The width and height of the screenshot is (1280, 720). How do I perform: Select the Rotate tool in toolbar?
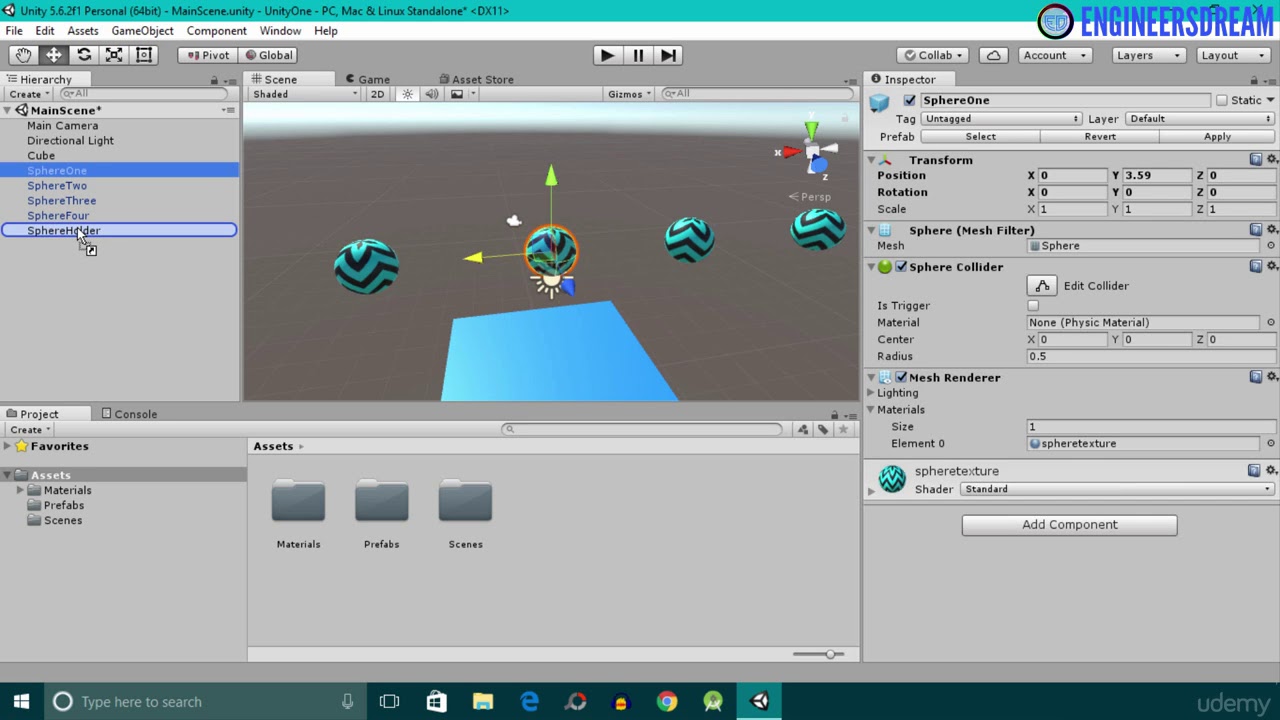click(84, 55)
